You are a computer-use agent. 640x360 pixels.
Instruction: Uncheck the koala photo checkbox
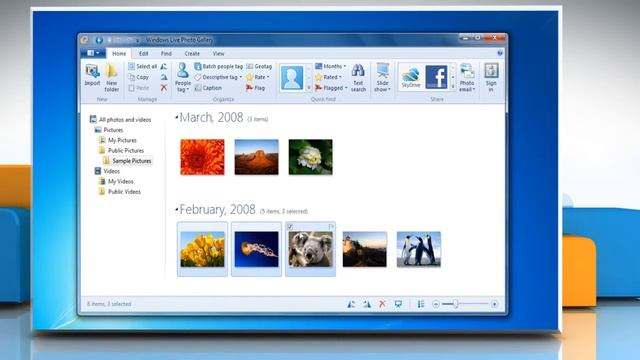point(290,227)
